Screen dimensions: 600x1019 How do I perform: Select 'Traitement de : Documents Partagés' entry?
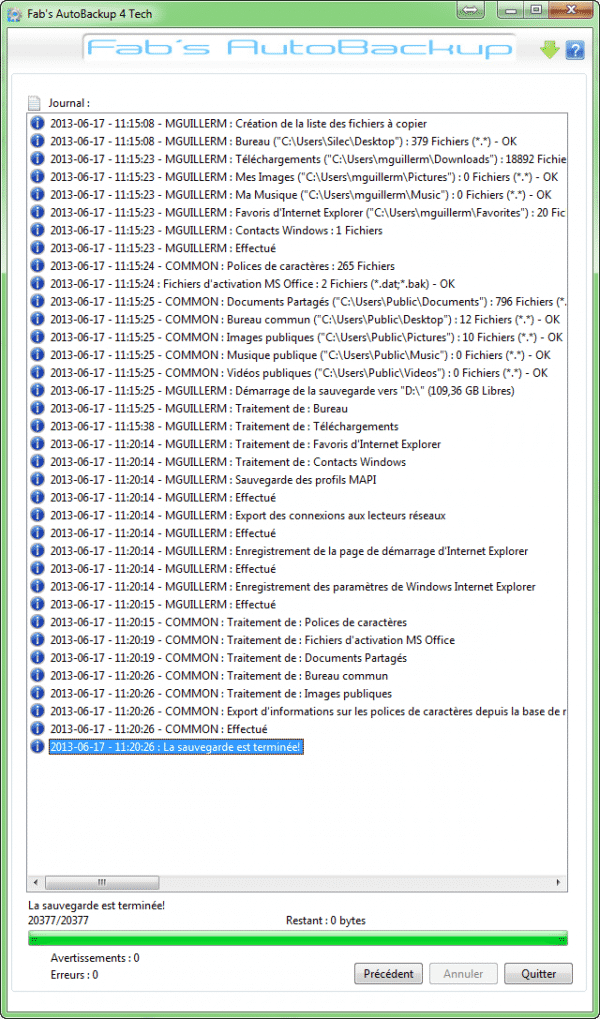(x=228, y=658)
